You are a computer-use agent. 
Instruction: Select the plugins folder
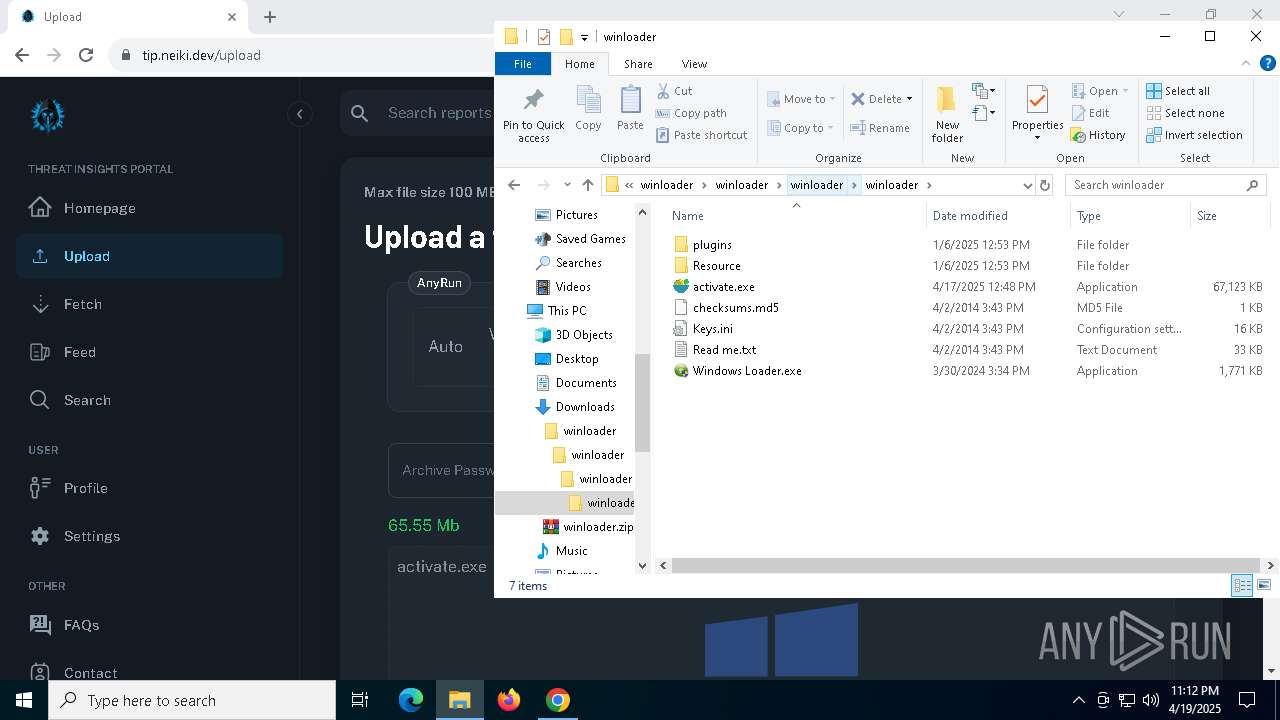coord(712,245)
